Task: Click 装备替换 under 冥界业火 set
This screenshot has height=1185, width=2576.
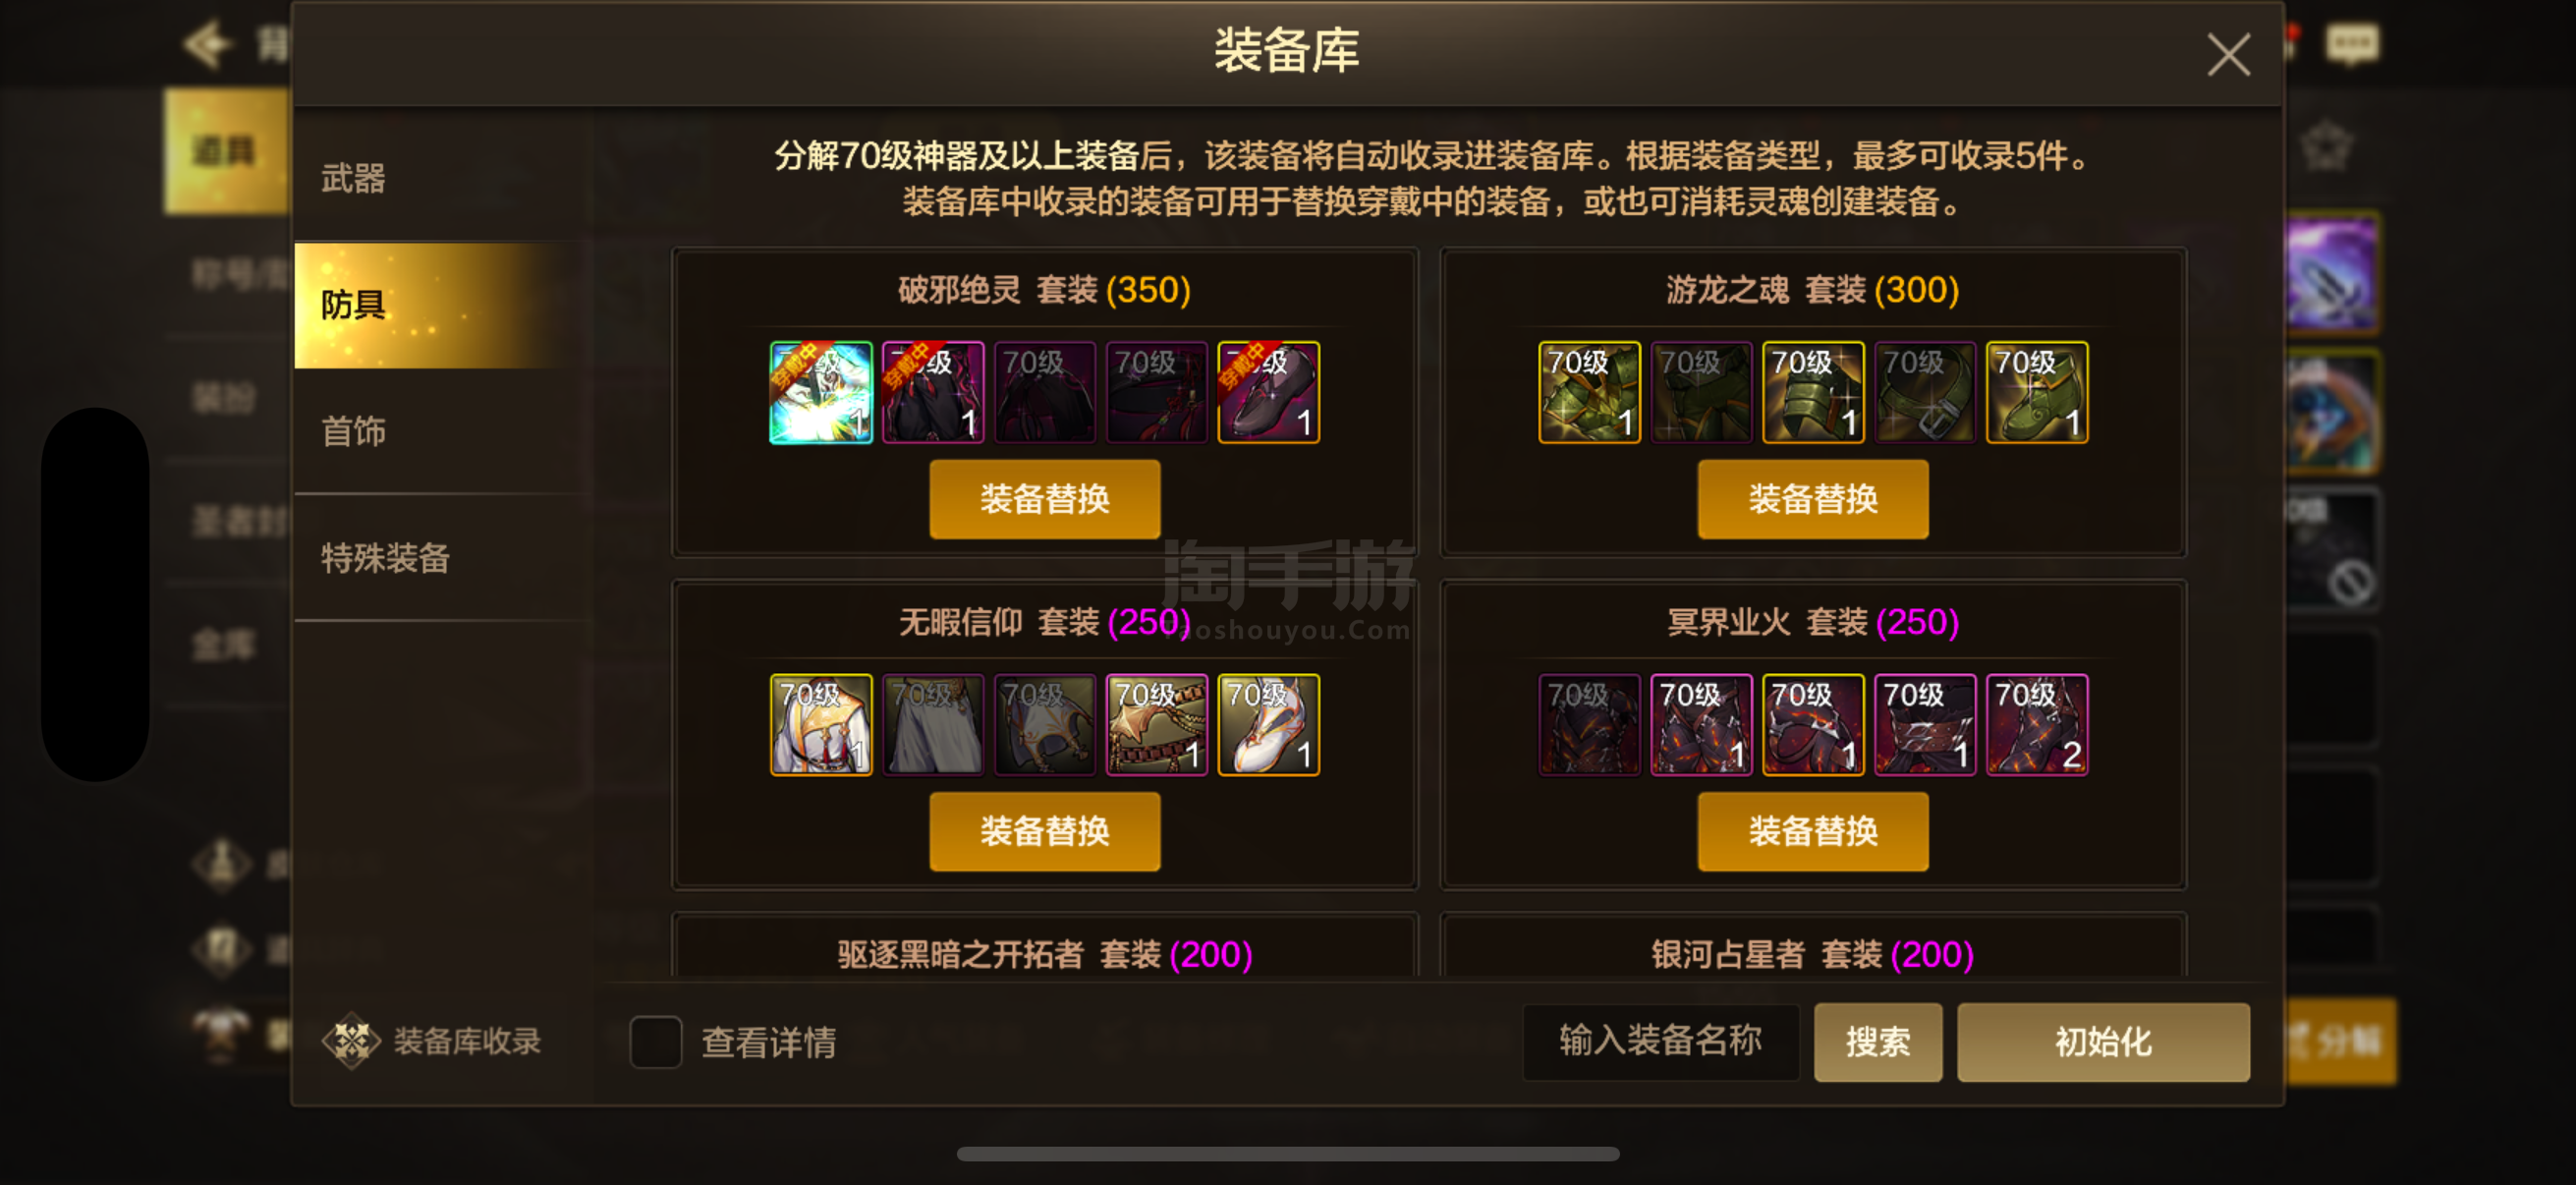Action: click(x=1813, y=831)
